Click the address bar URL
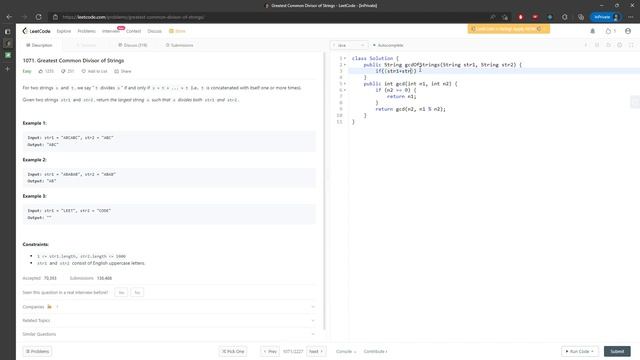This screenshot has height=360, width=640. [133, 17]
